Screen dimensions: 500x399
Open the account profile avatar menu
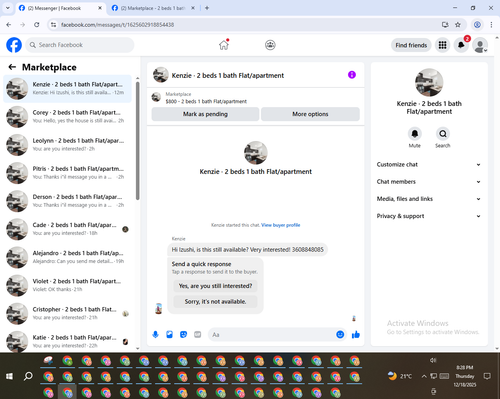coord(480,45)
